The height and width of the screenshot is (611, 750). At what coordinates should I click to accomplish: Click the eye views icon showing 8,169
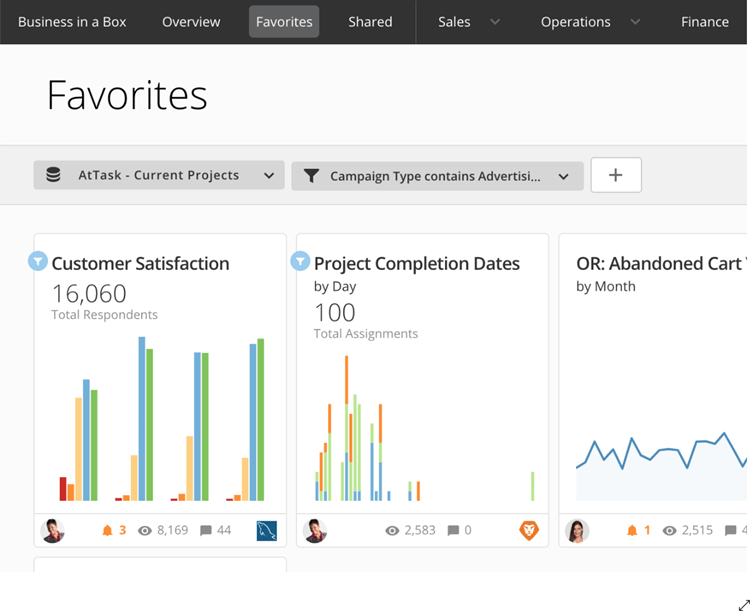click(145, 531)
